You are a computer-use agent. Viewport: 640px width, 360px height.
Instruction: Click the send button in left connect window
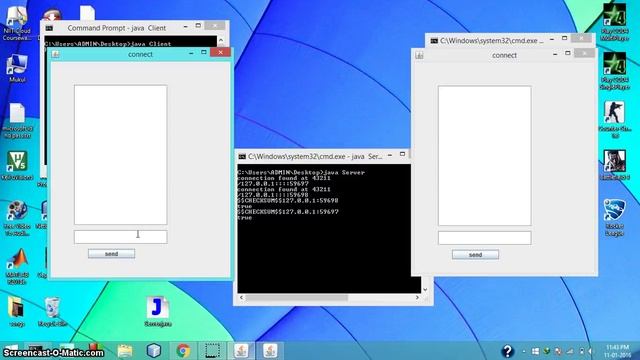[111, 254]
